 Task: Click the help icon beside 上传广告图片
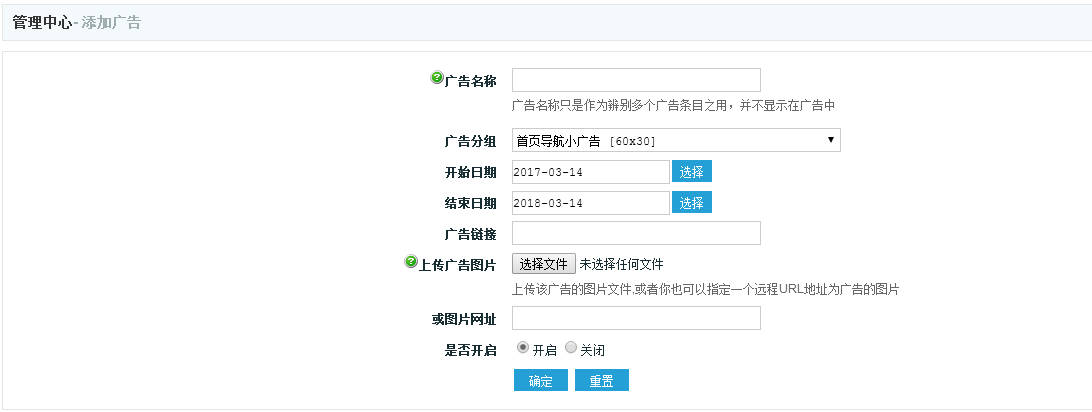click(411, 261)
